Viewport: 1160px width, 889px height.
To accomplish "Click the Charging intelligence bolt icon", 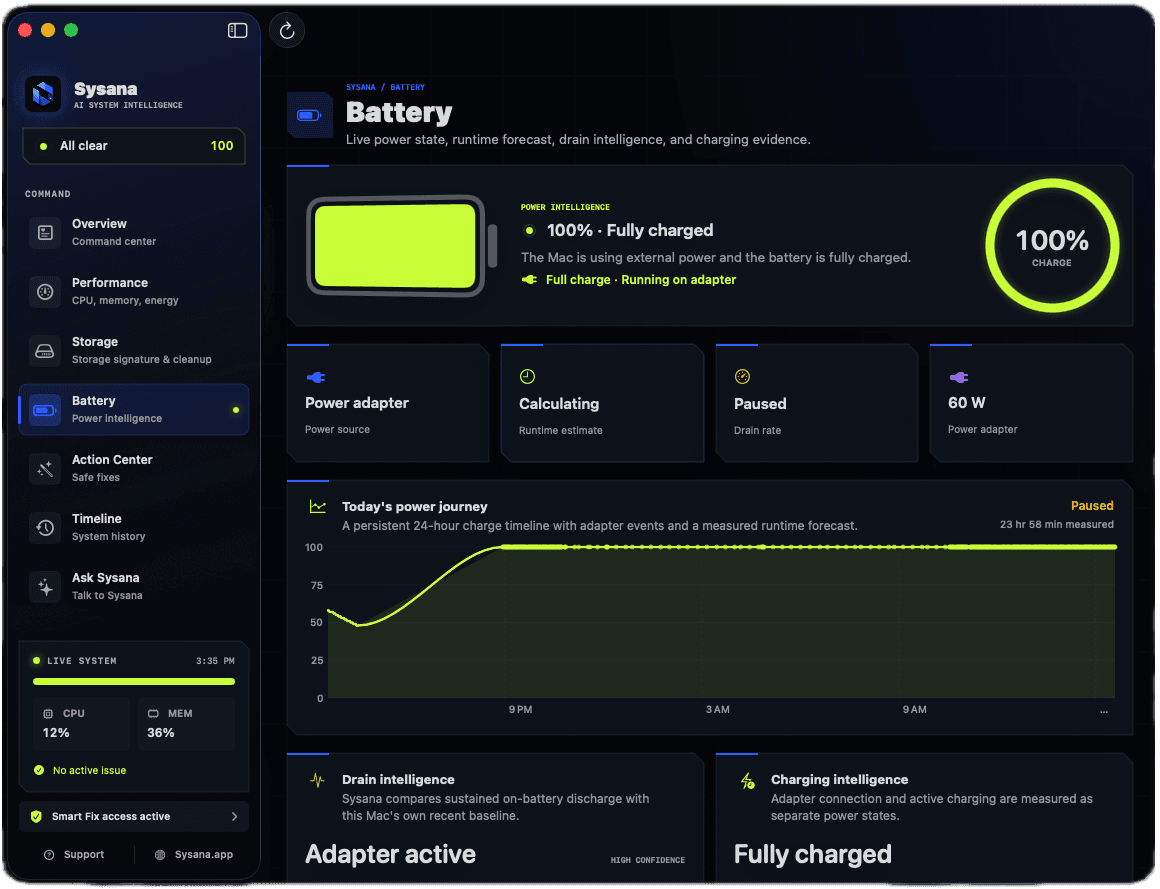I will click(x=748, y=782).
